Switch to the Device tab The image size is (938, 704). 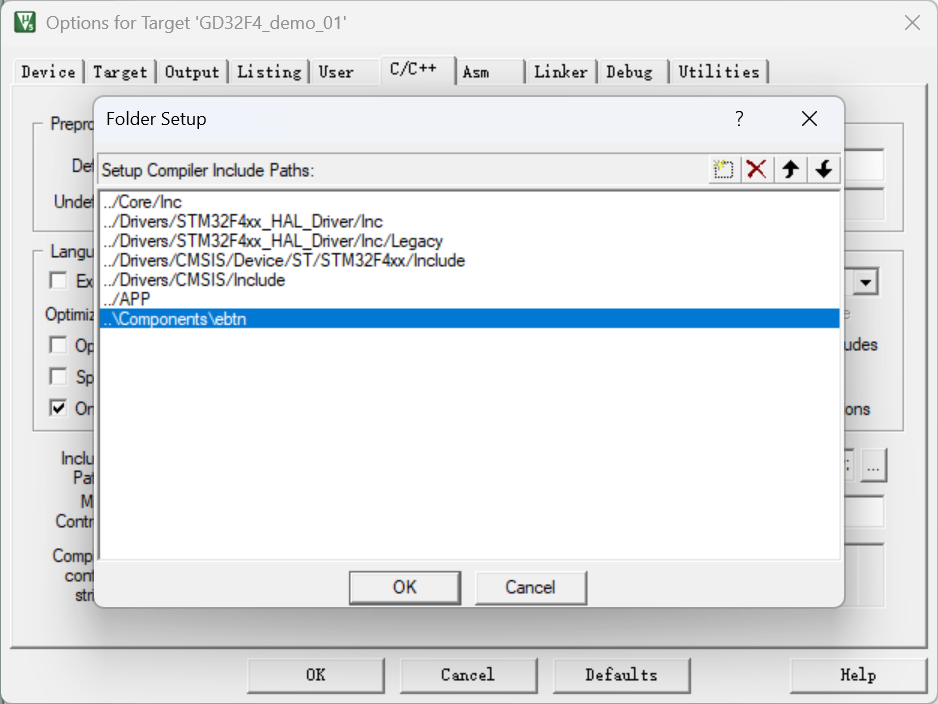tap(48, 72)
